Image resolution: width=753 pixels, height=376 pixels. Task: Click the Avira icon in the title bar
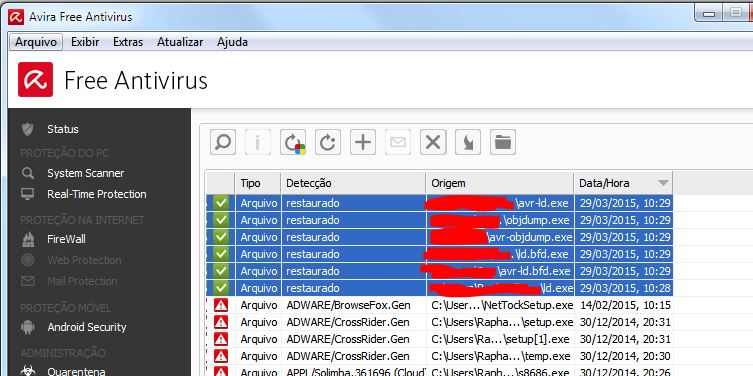(x=16, y=17)
